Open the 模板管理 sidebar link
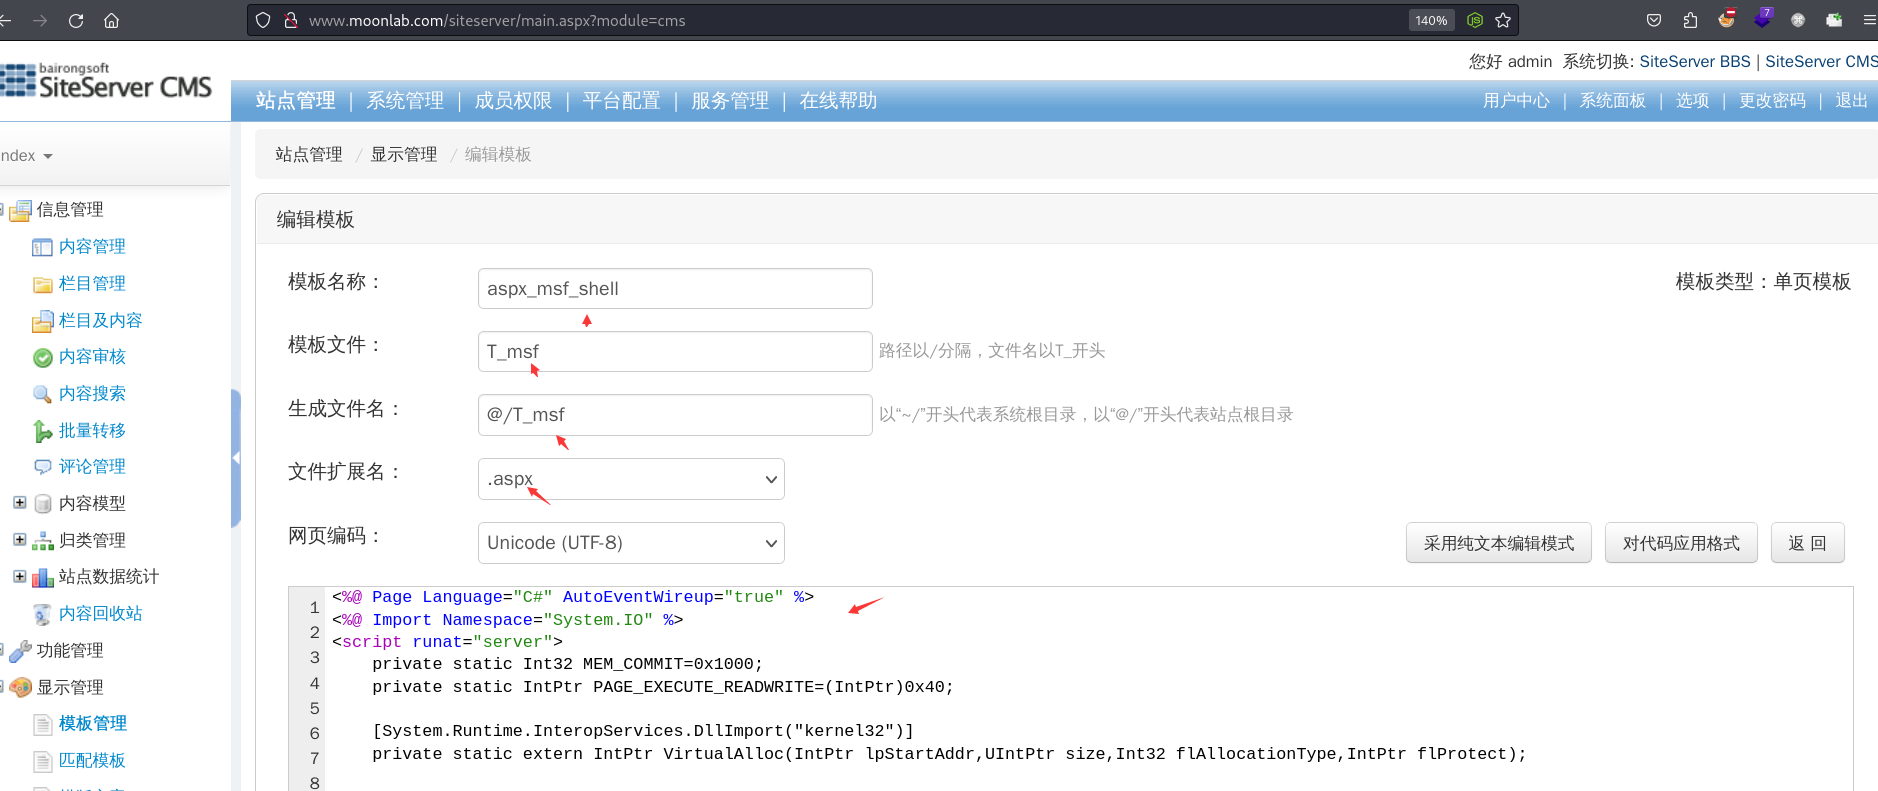Viewport: 1878px width, 791px height. 92,724
